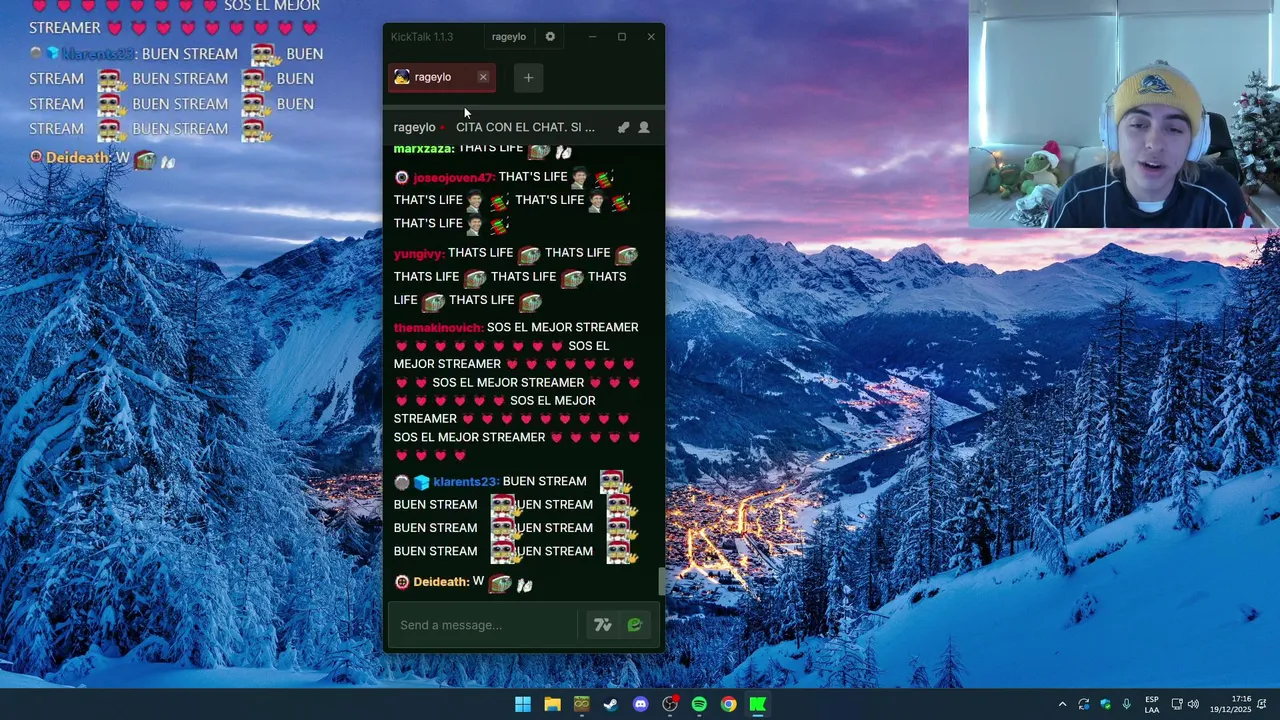Open File Explorer from taskbar
The width and height of the screenshot is (1280, 720).
pos(552,705)
